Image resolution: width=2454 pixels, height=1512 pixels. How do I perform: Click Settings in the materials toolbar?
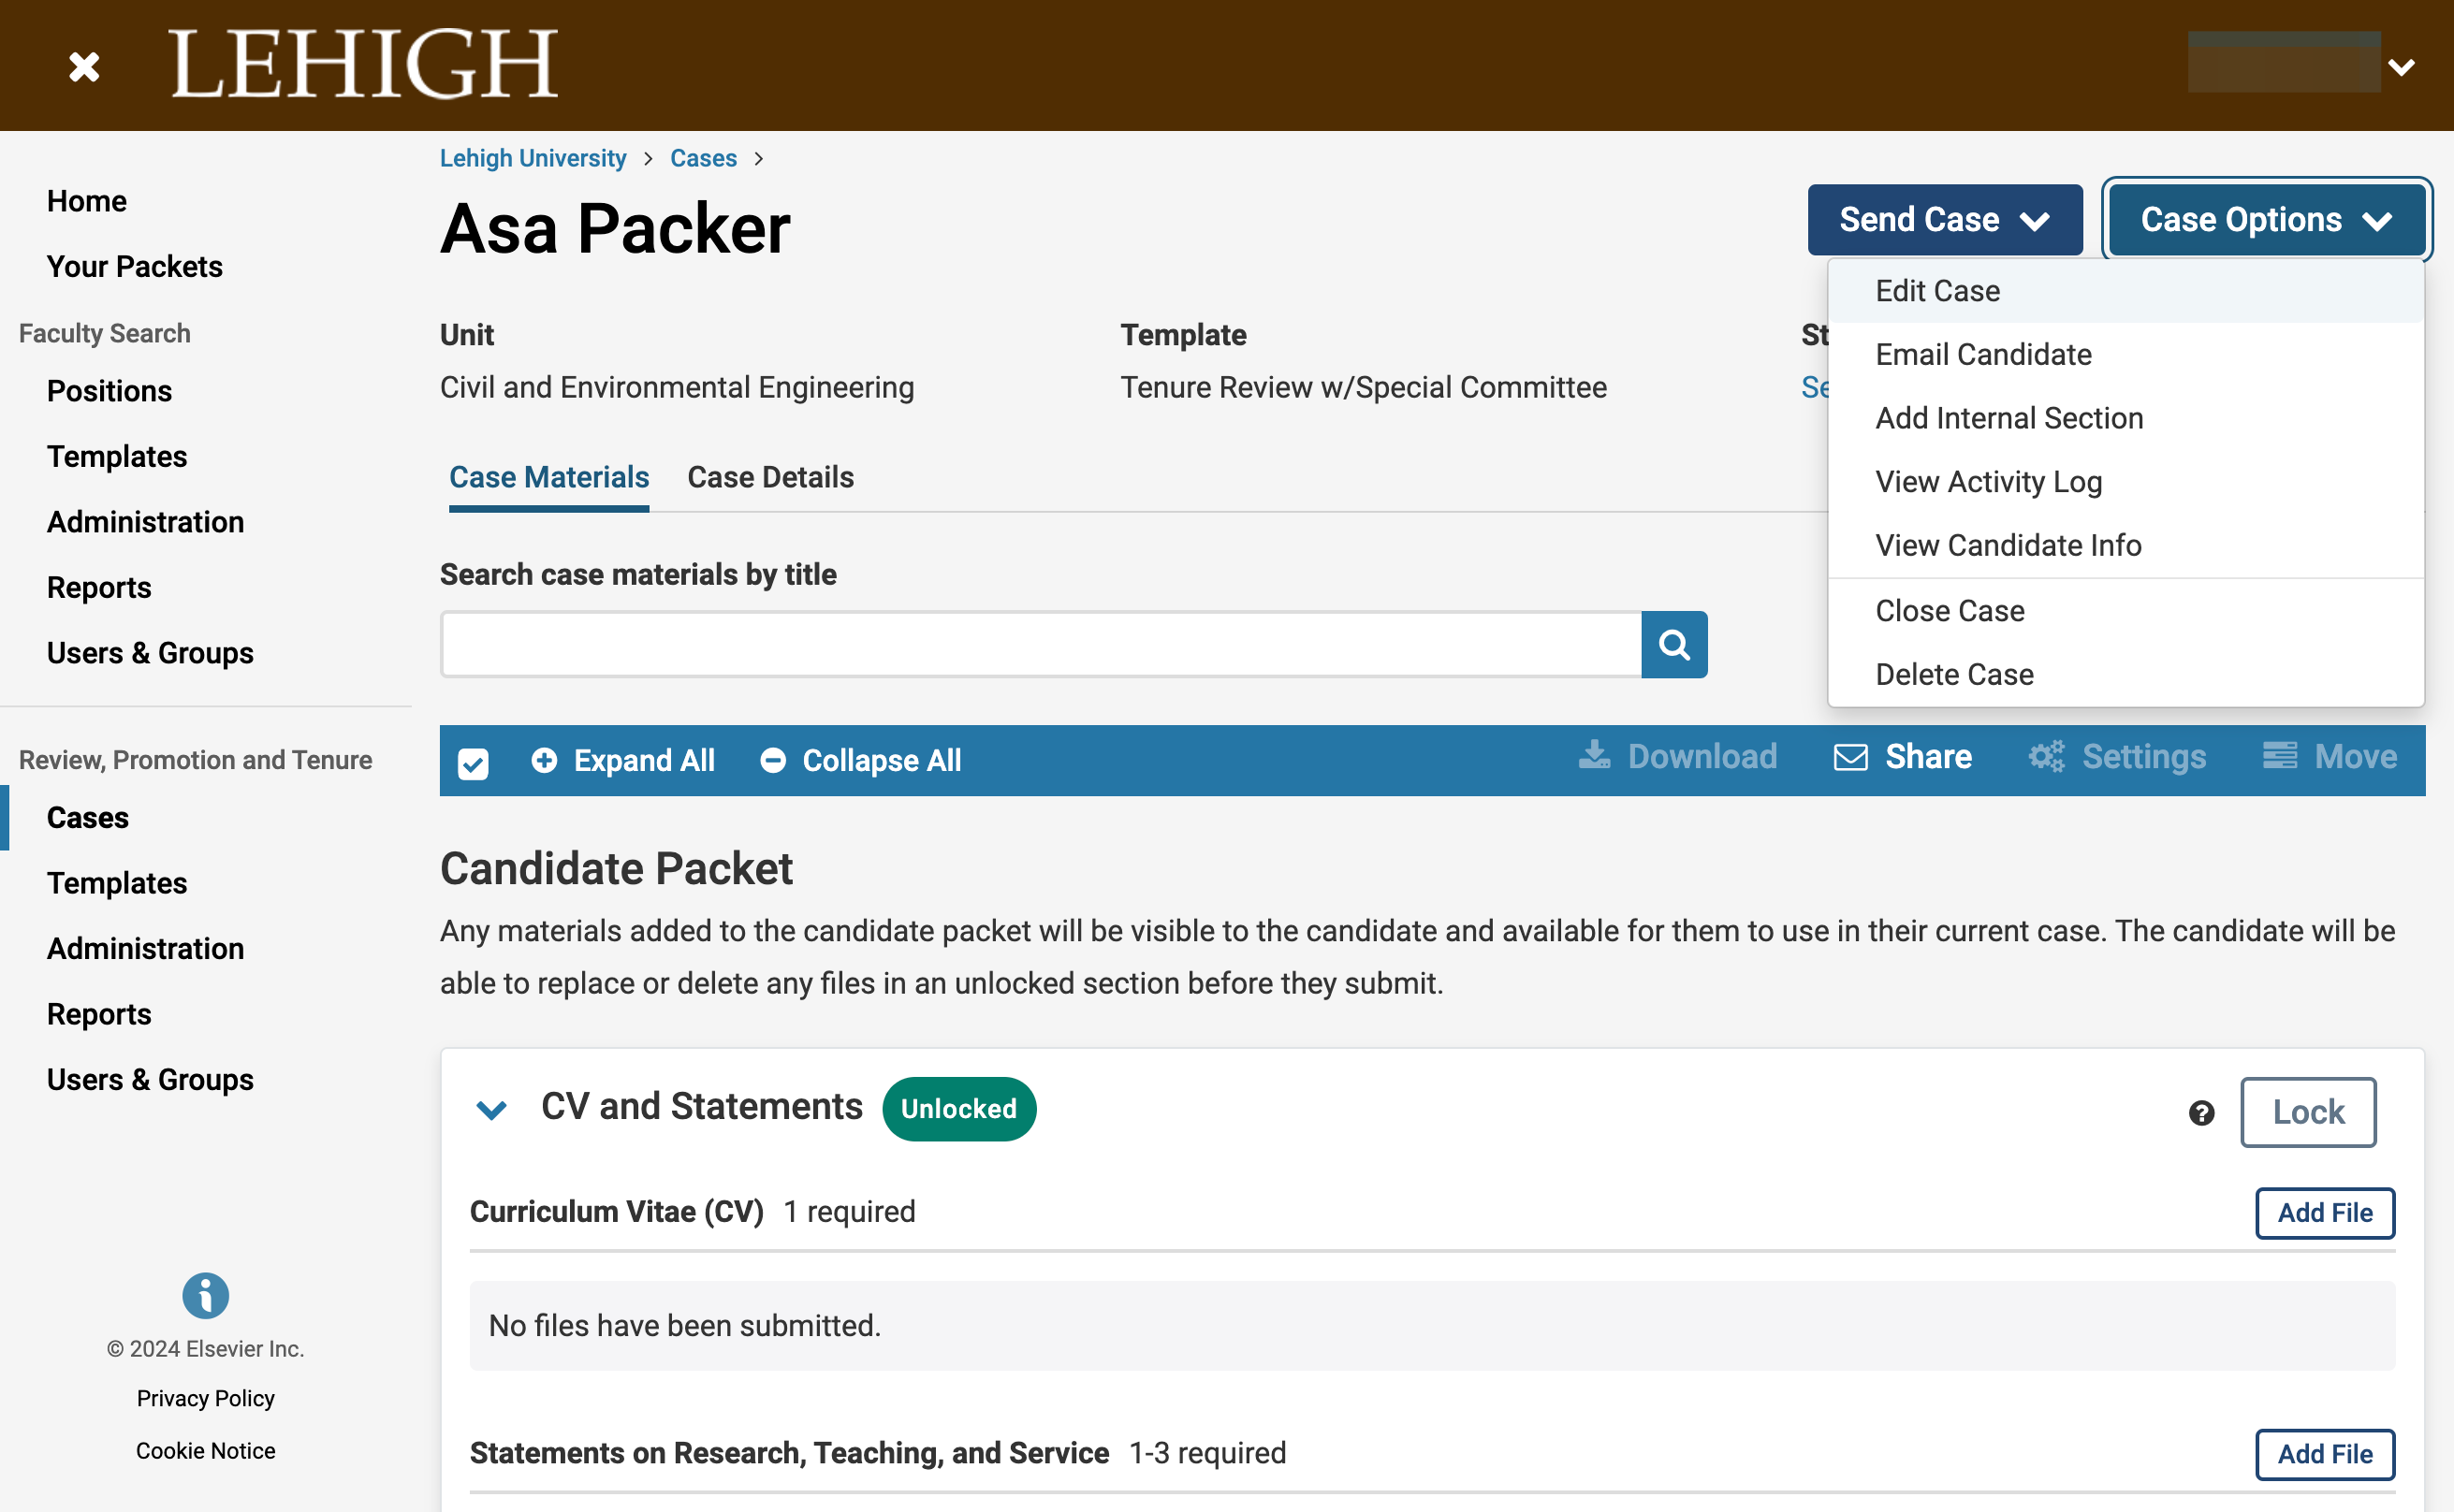pyautogui.click(x=2117, y=756)
